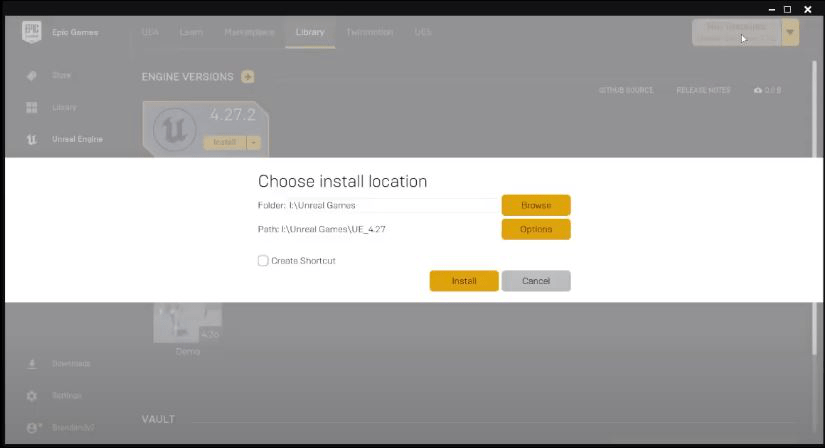
Task: Click the Create Shortcut label text
Action: tap(304, 261)
